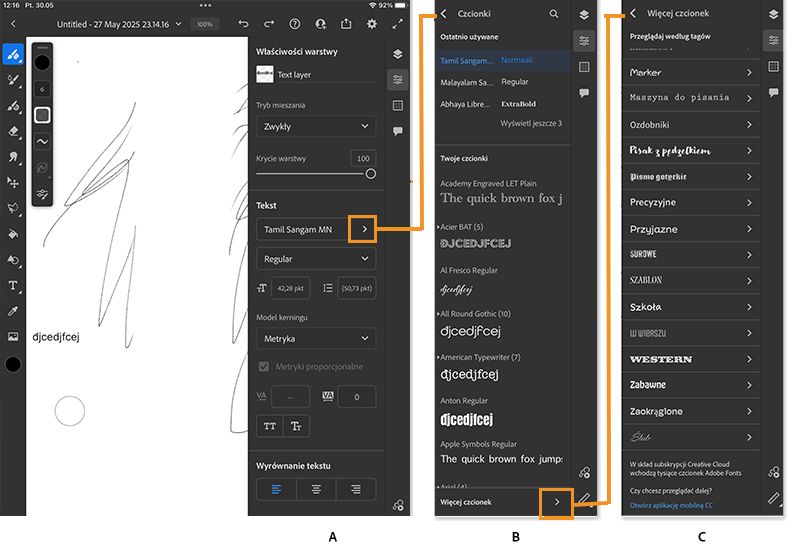The height and width of the screenshot is (556, 800).
Task: Select the vector brush tool
Action: 13,106
